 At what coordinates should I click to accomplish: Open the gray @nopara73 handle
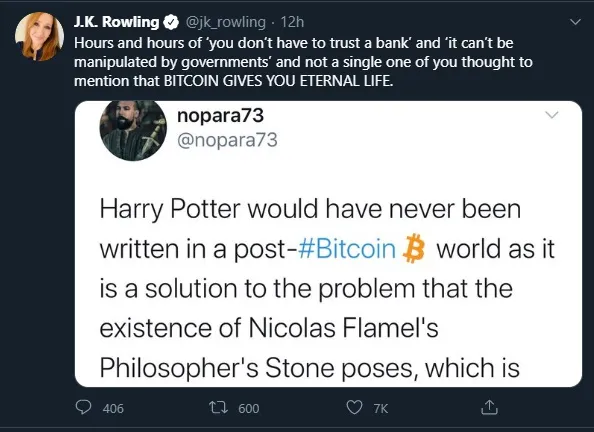click(227, 140)
